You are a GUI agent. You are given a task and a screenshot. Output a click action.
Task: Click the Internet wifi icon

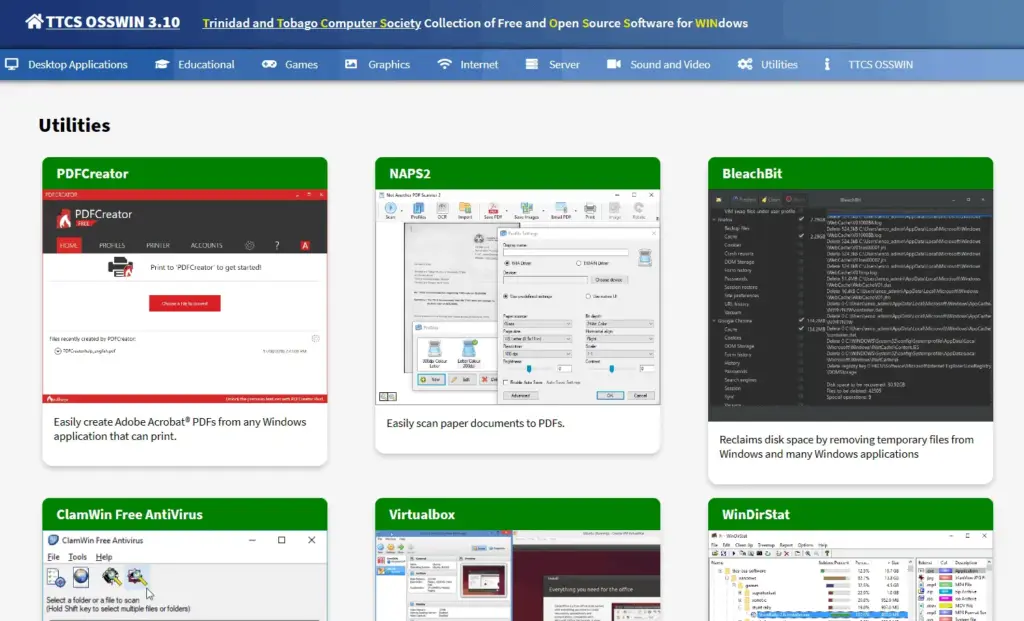pos(444,64)
